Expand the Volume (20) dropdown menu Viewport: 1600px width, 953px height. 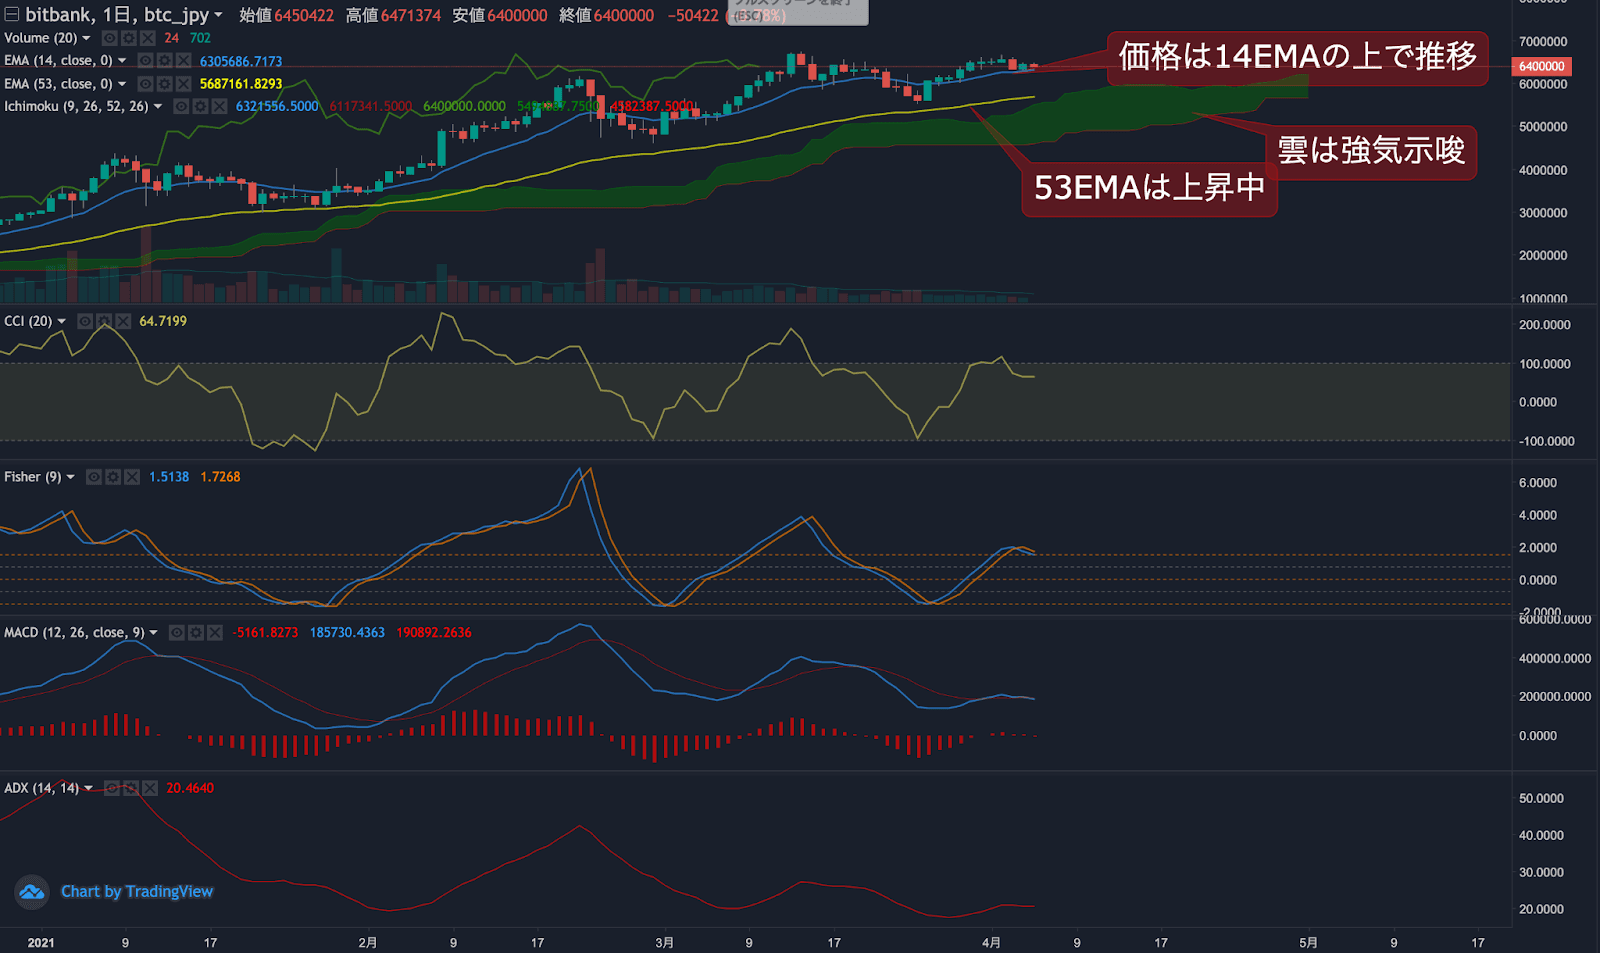(87, 38)
